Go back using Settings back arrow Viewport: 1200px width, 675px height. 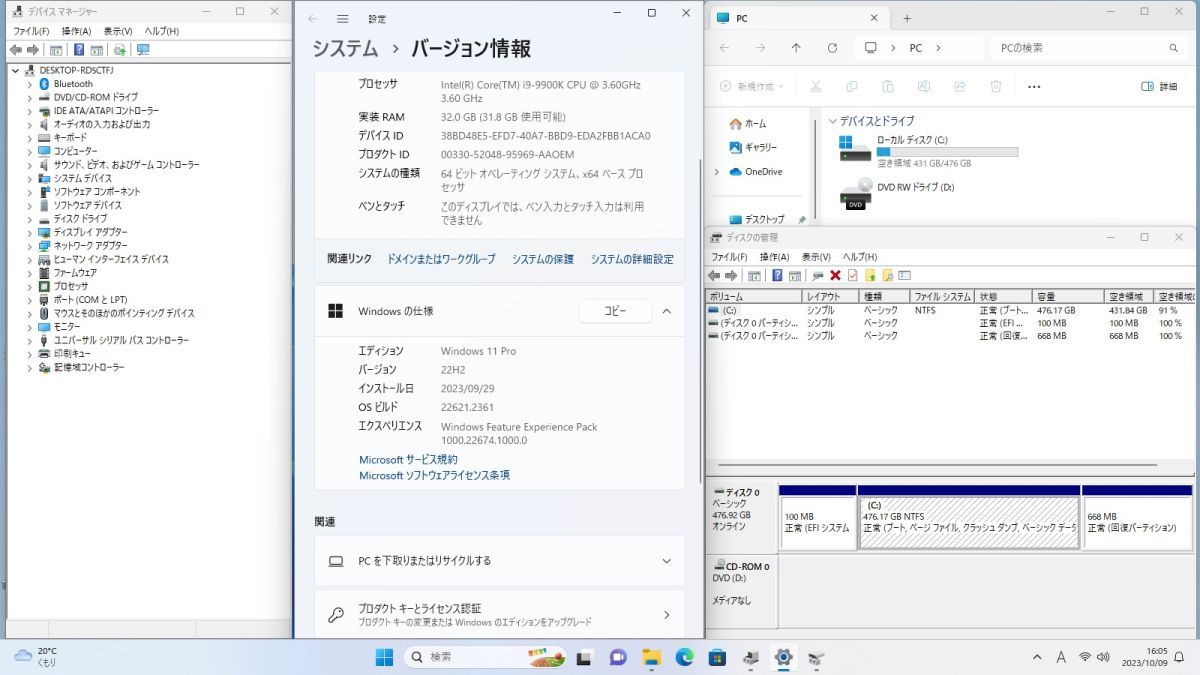pos(313,19)
